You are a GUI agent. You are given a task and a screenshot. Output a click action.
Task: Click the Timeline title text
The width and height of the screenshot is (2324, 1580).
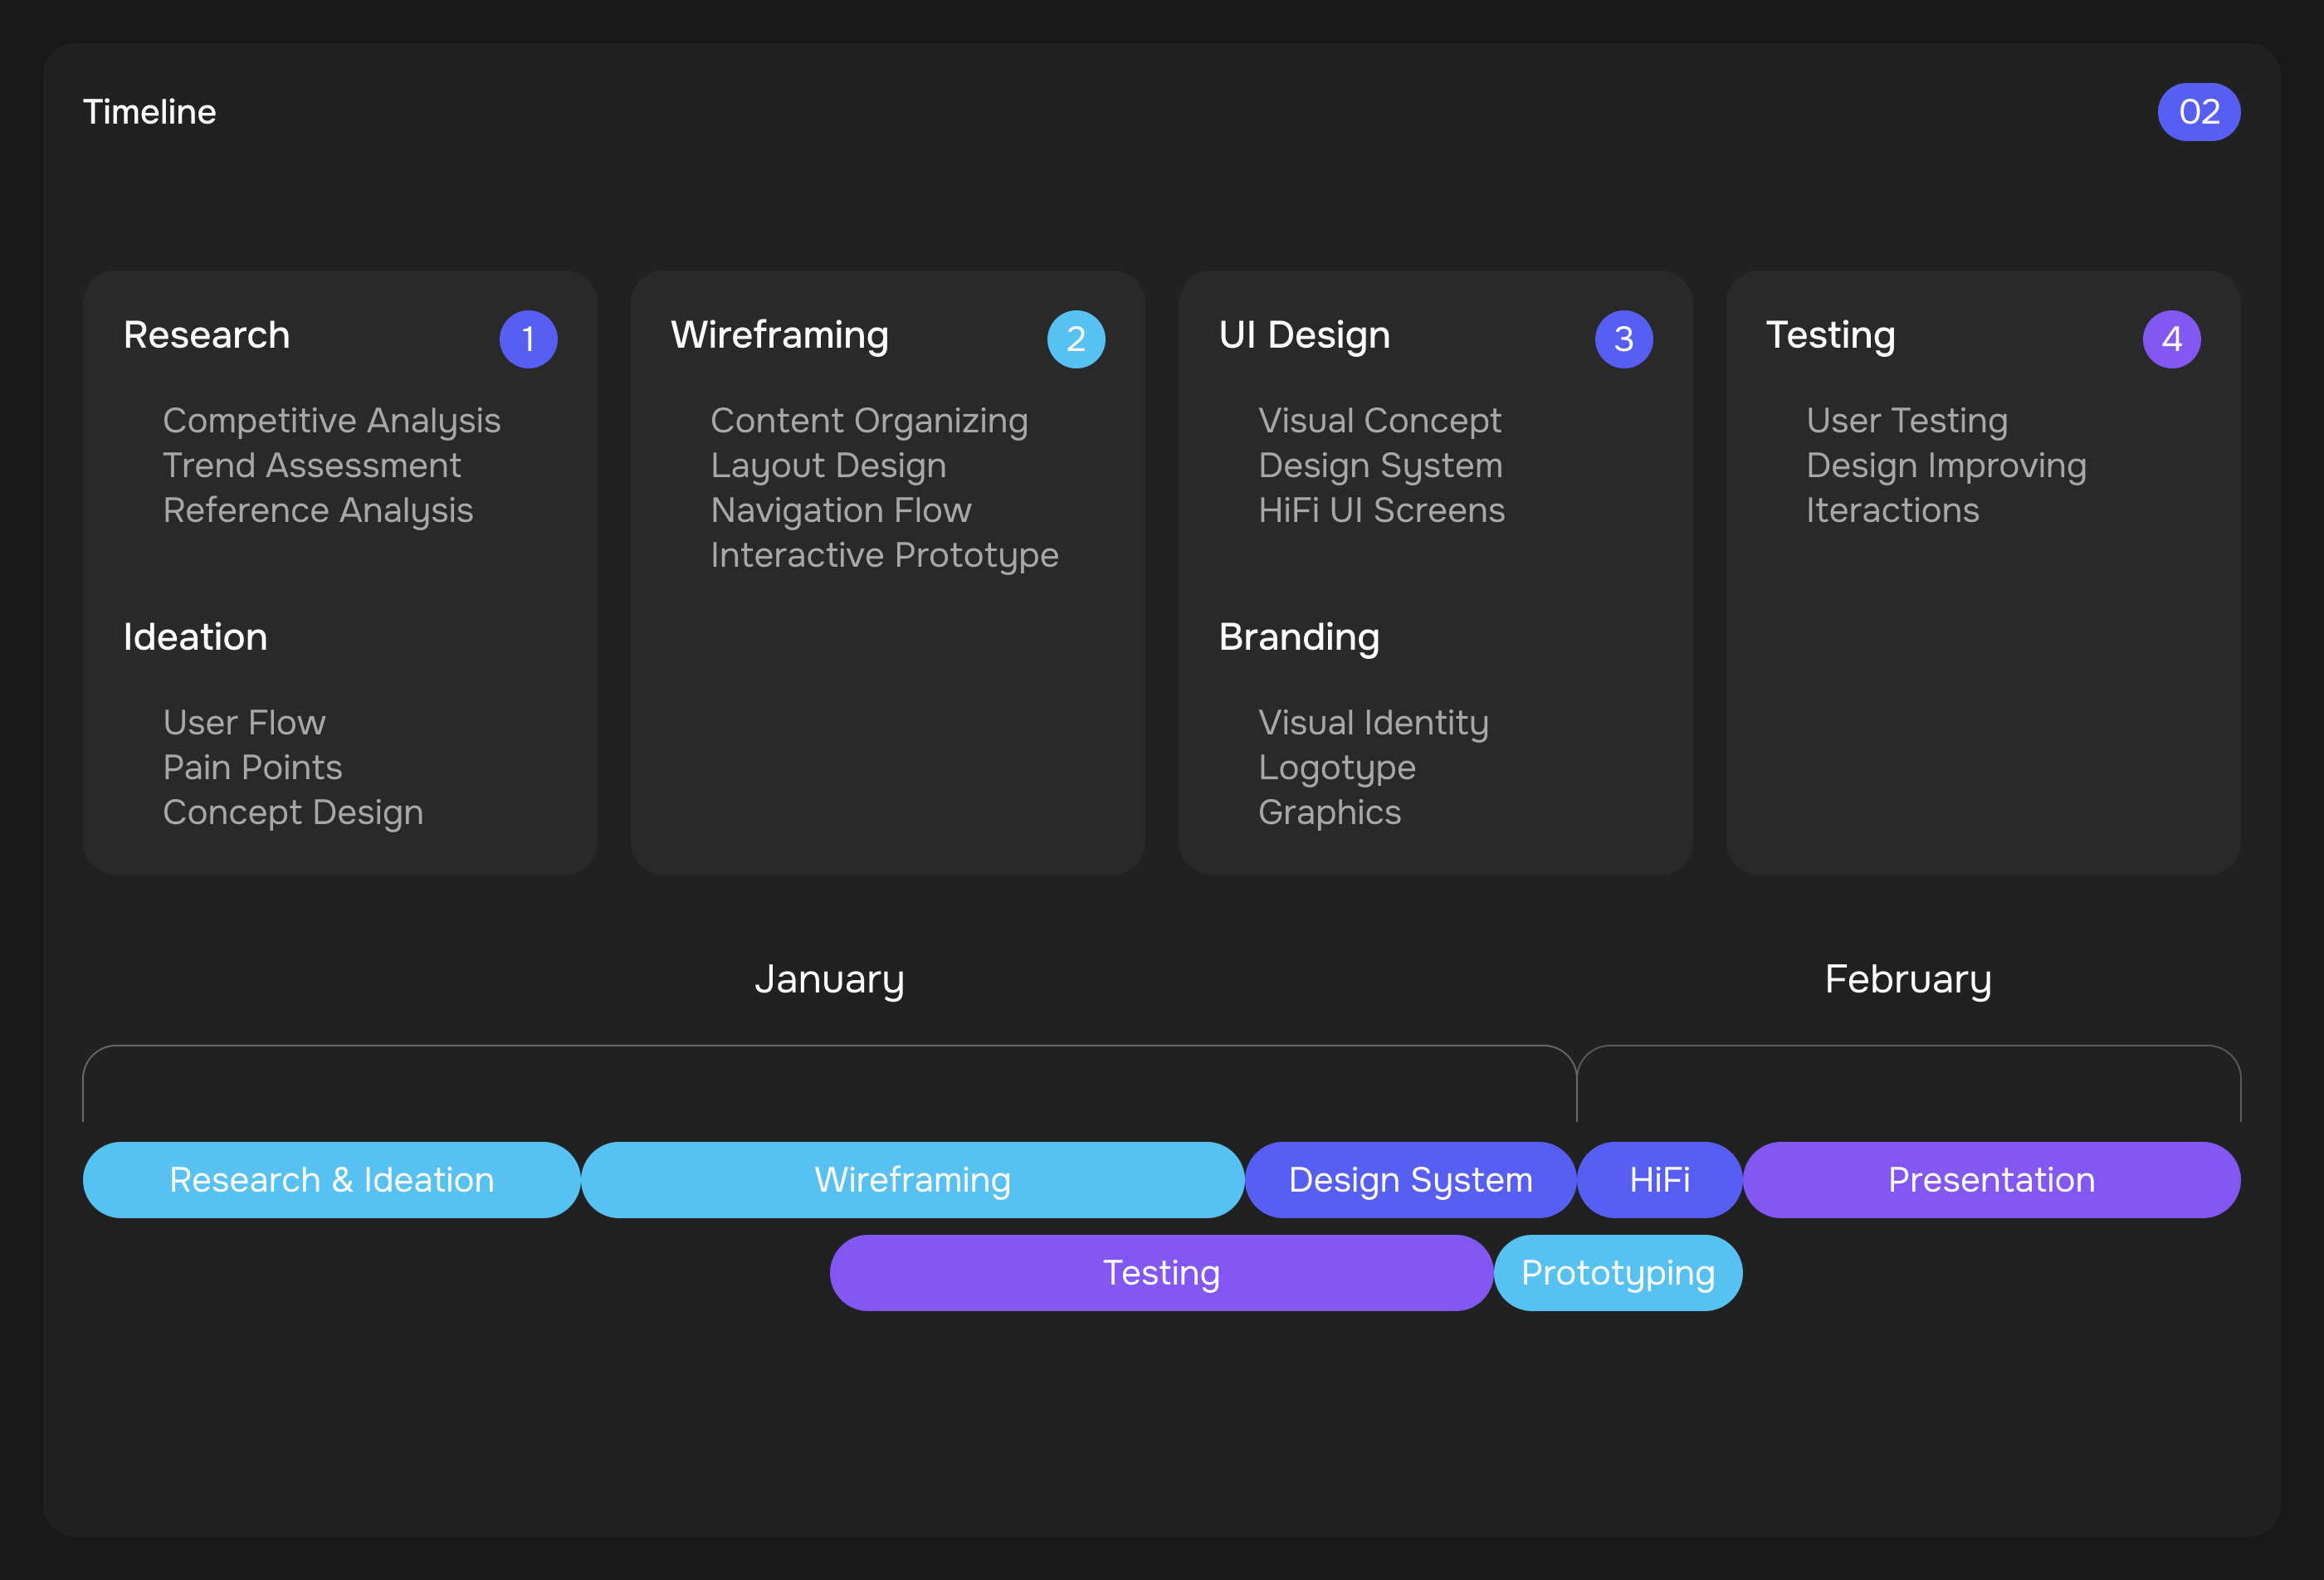point(149,112)
